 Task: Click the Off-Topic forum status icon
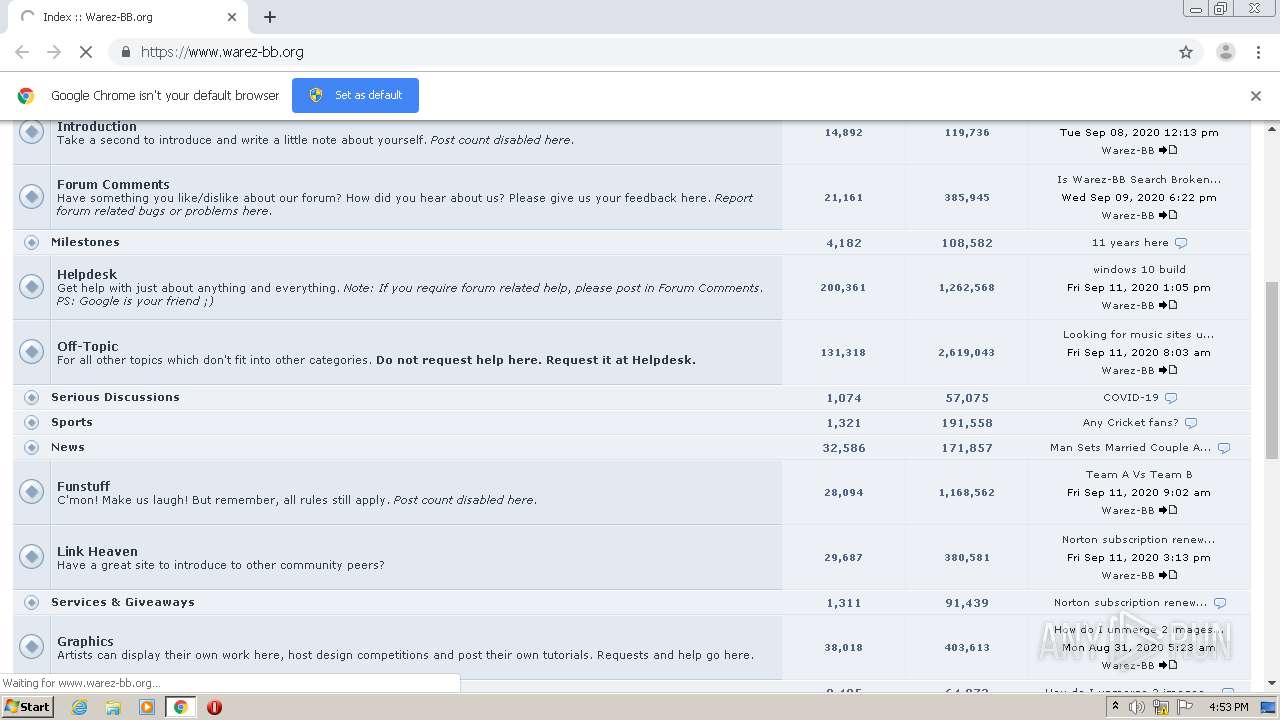pos(32,352)
